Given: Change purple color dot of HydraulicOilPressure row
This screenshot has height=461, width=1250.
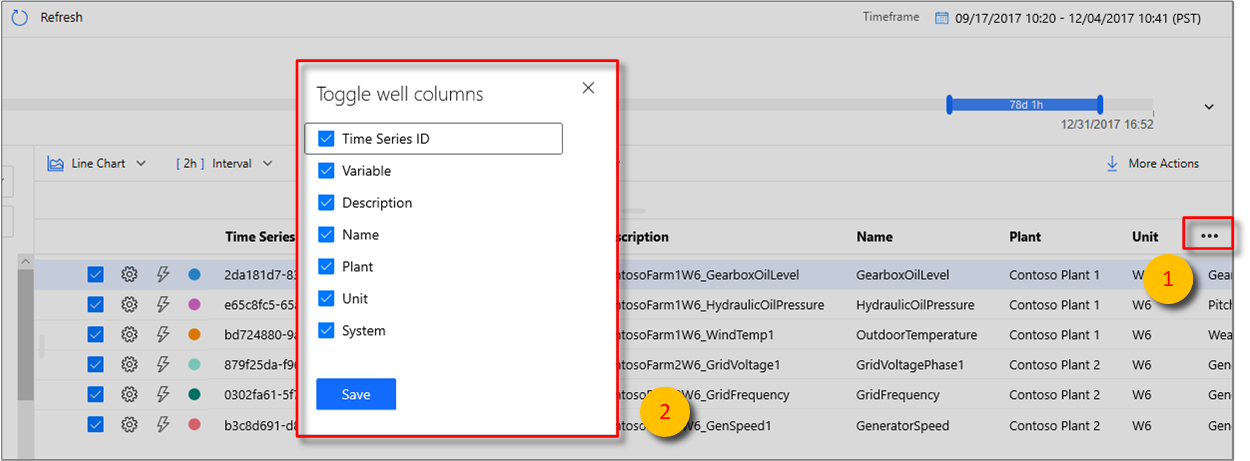Looking at the screenshot, I should coord(195,304).
